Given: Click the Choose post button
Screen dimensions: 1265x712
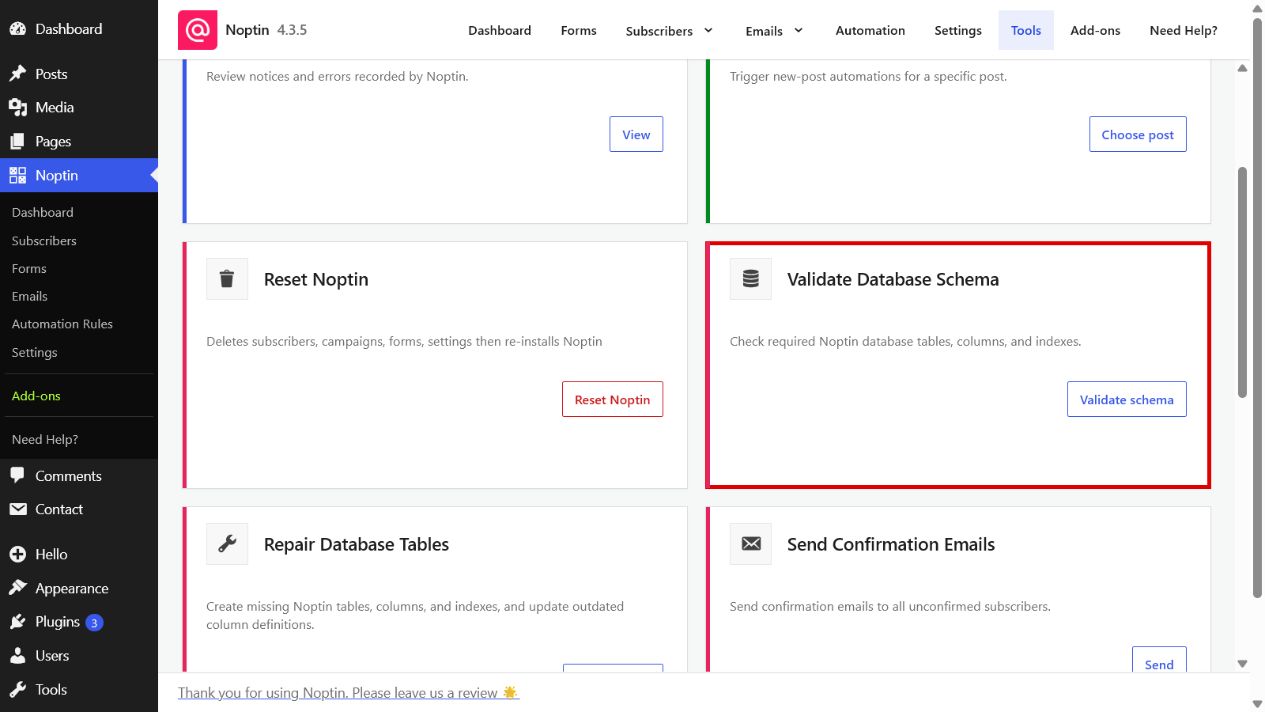Looking at the screenshot, I should 1138,134.
